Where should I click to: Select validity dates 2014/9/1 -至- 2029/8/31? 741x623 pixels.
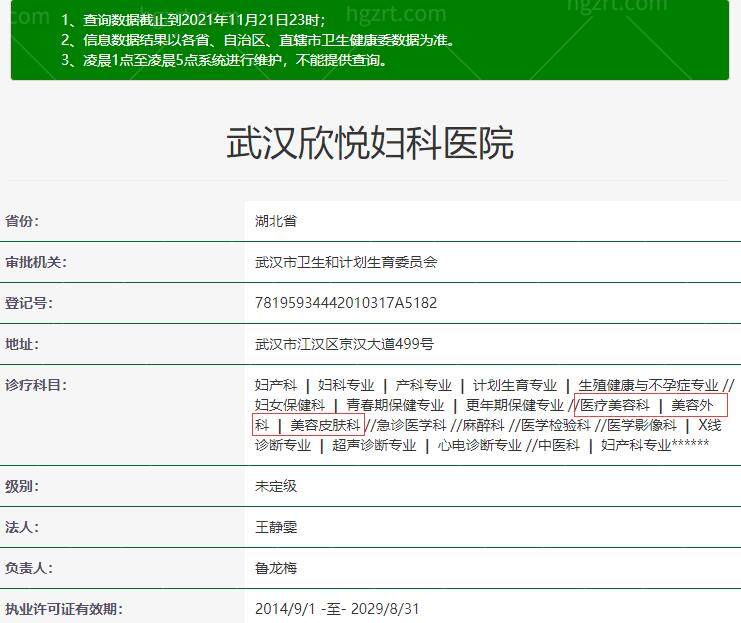[337, 609]
